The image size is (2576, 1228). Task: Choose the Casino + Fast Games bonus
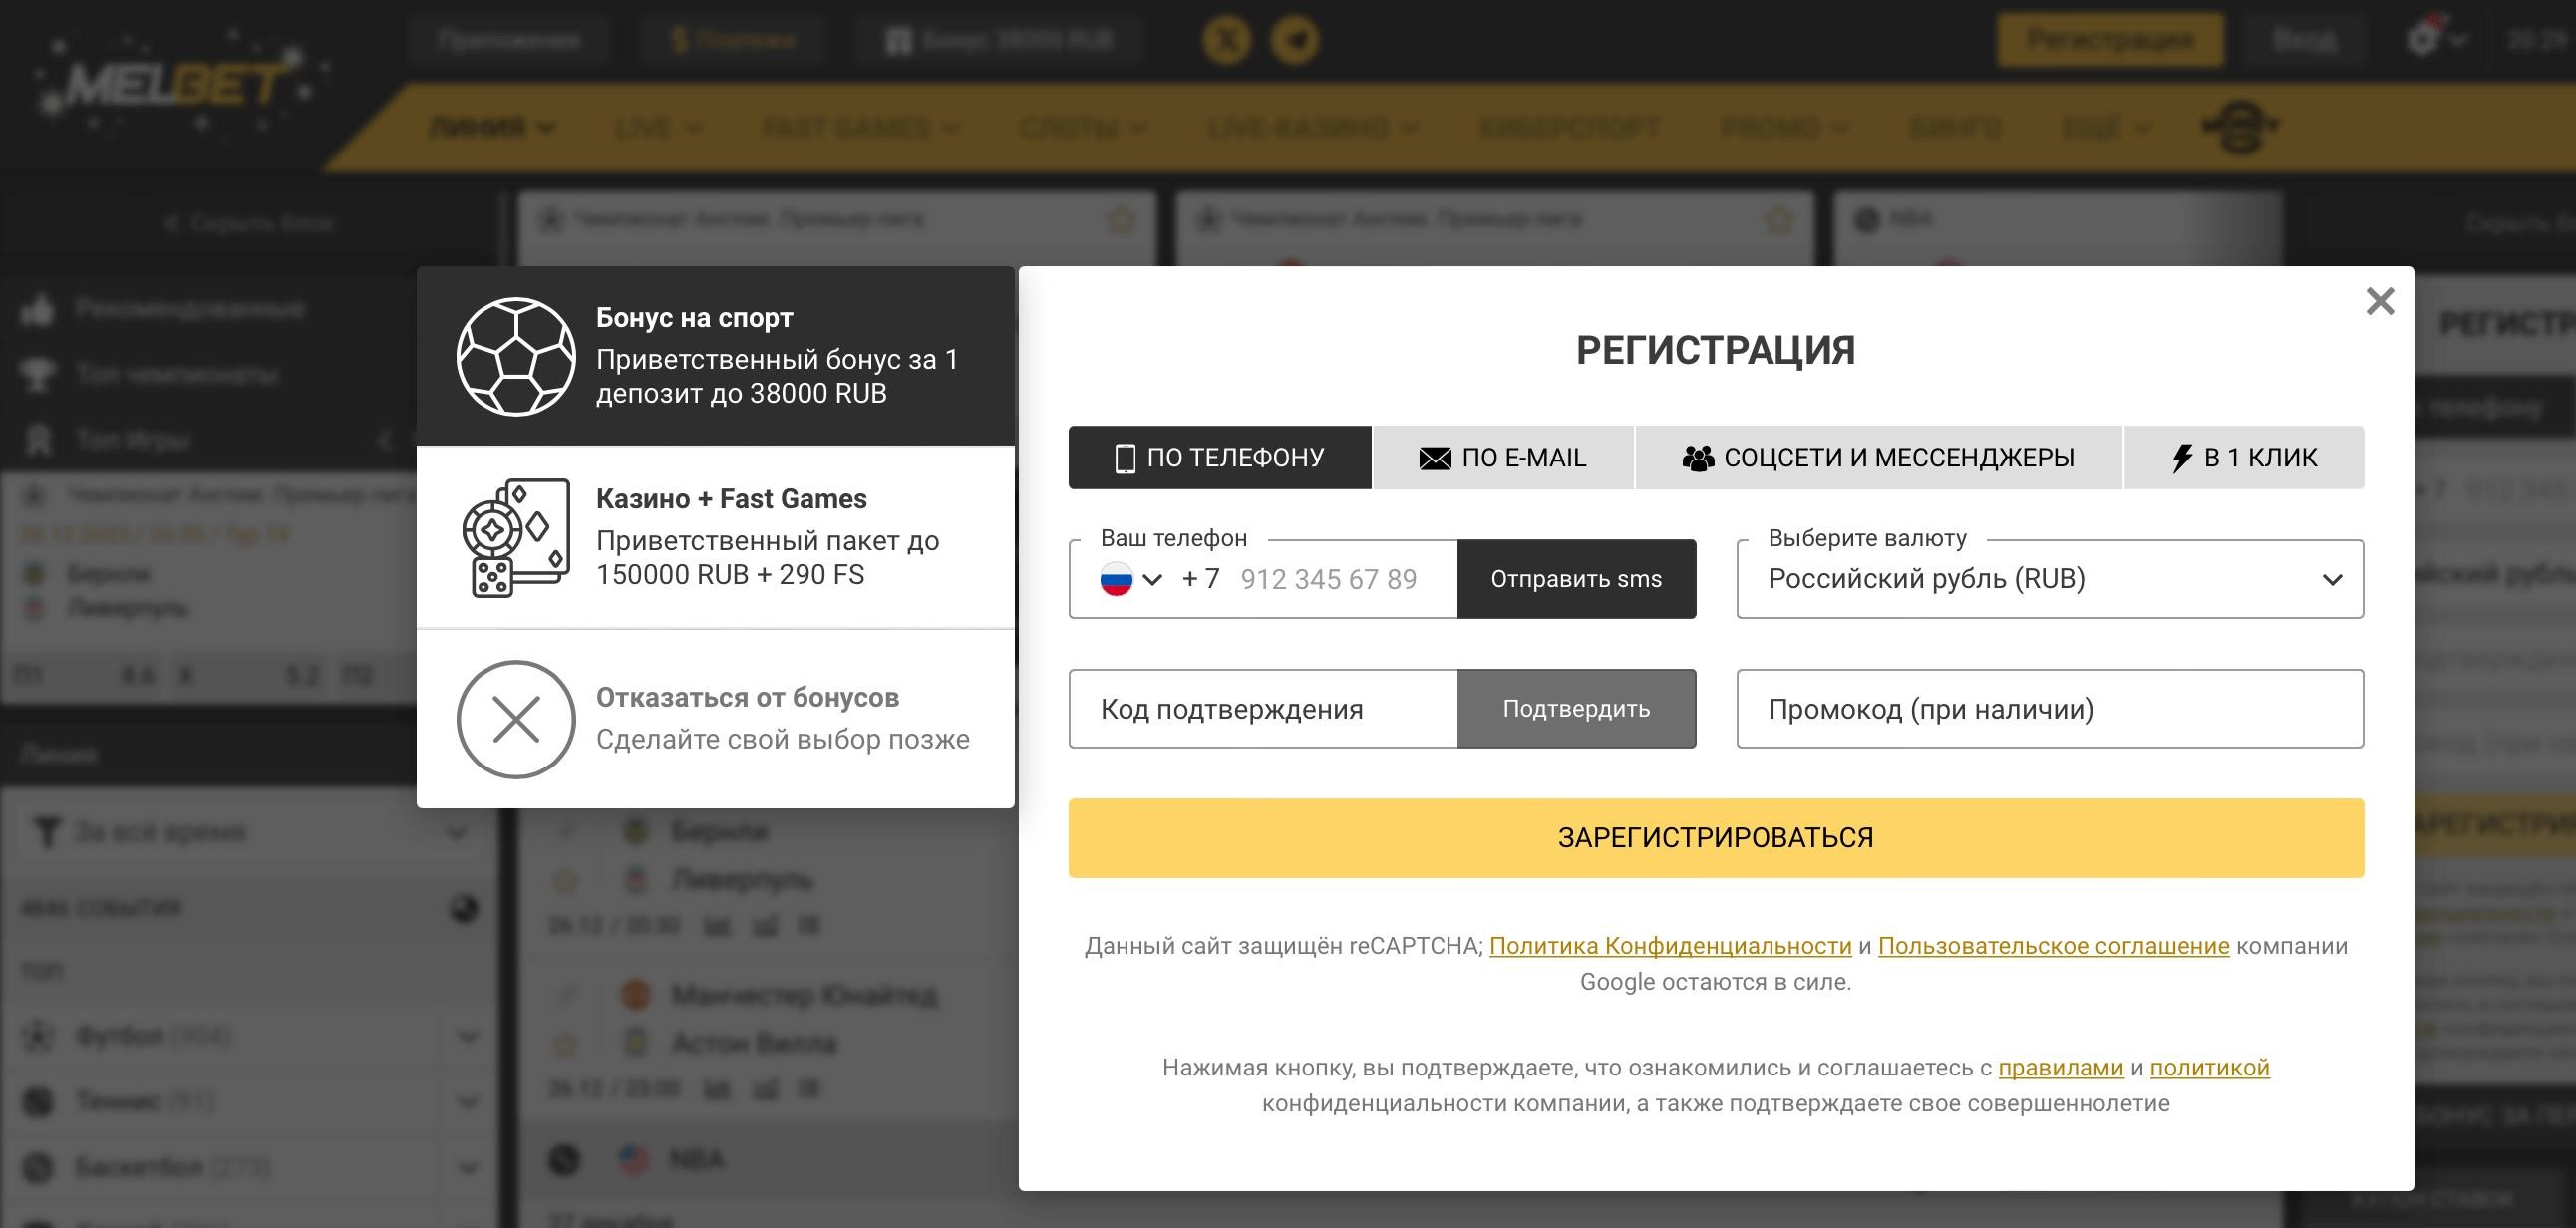tap(715, 537)
